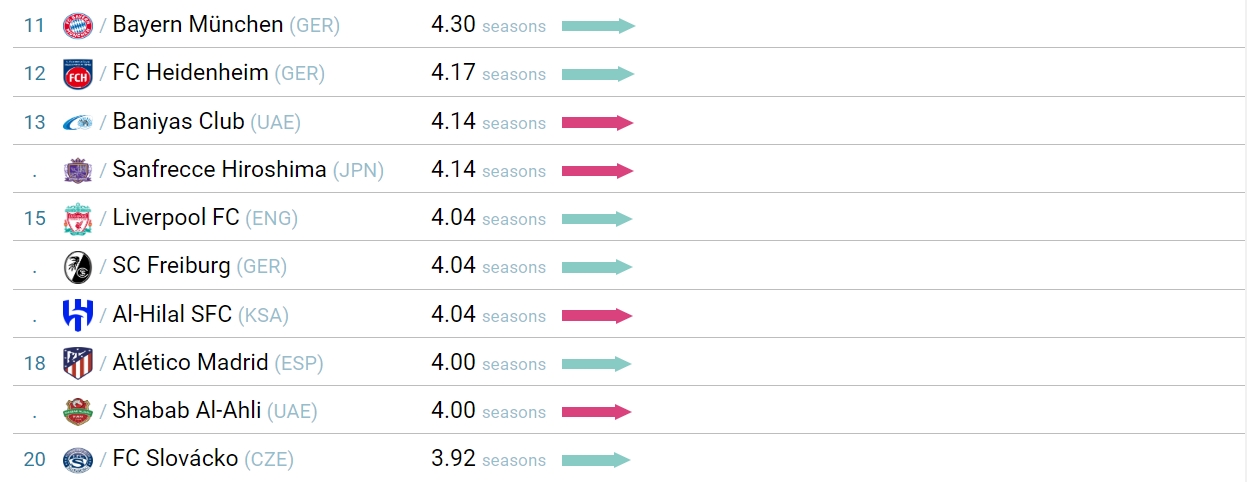Click the teal bar next to SC Freiburg
The image size is (1247, 482).
tap(597, 267)
